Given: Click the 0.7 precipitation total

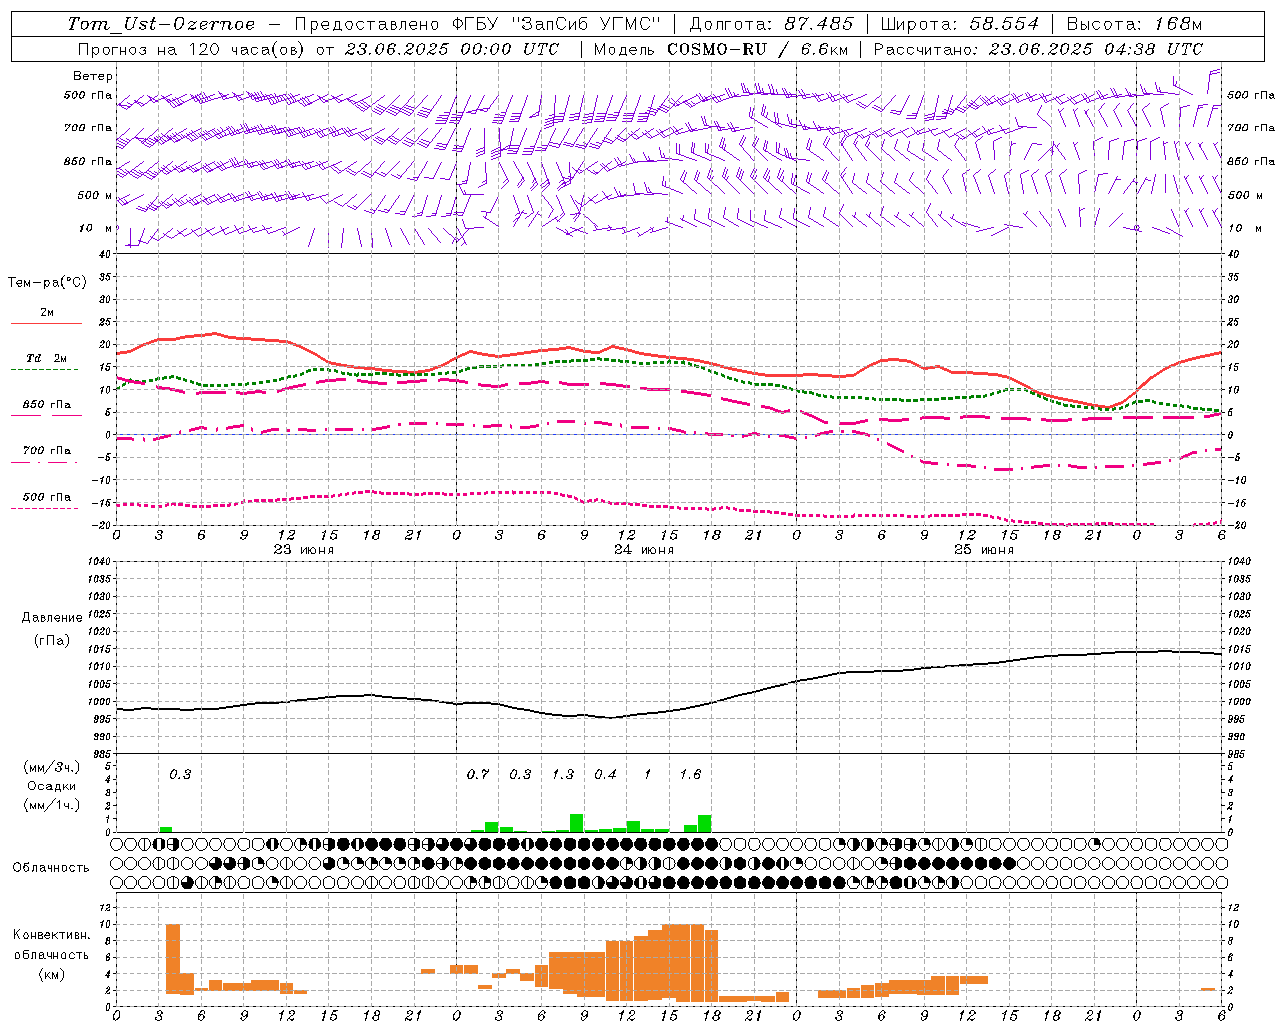Looking at the screenshot, I should 478,774.
